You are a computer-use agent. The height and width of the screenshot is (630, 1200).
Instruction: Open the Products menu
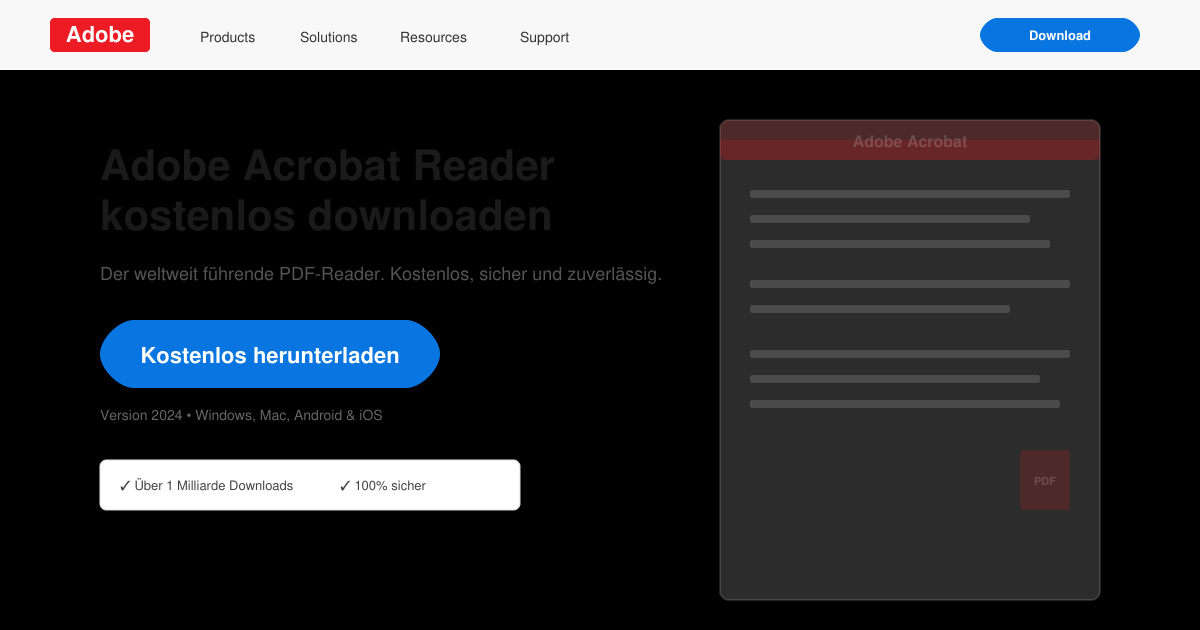[227, 37]
